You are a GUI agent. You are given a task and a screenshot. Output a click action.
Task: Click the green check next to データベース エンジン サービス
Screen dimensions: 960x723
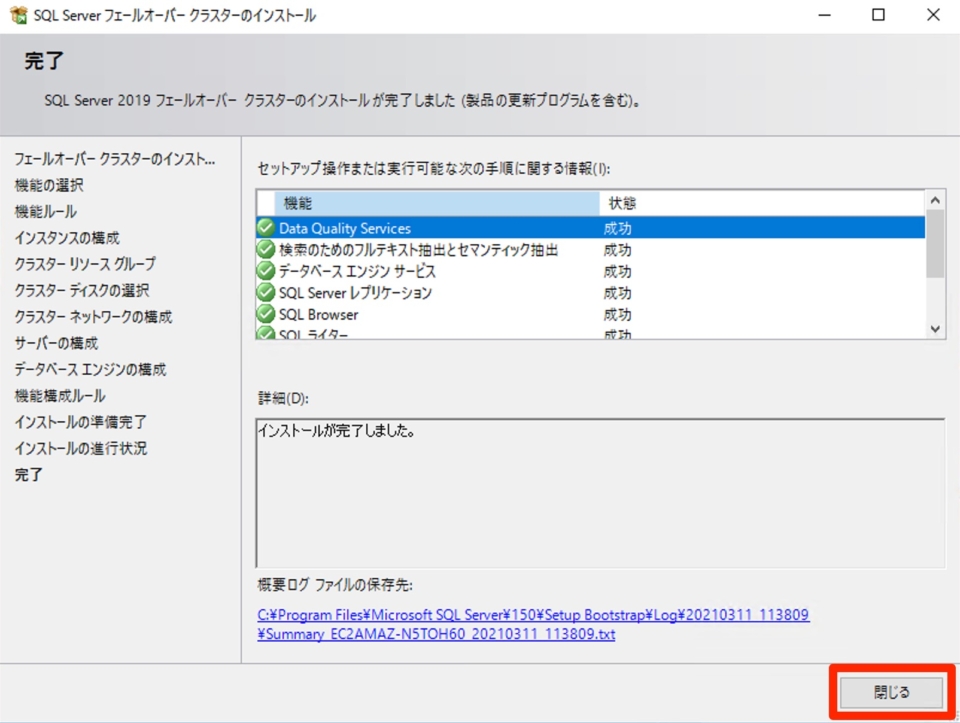tap(266, 271)
